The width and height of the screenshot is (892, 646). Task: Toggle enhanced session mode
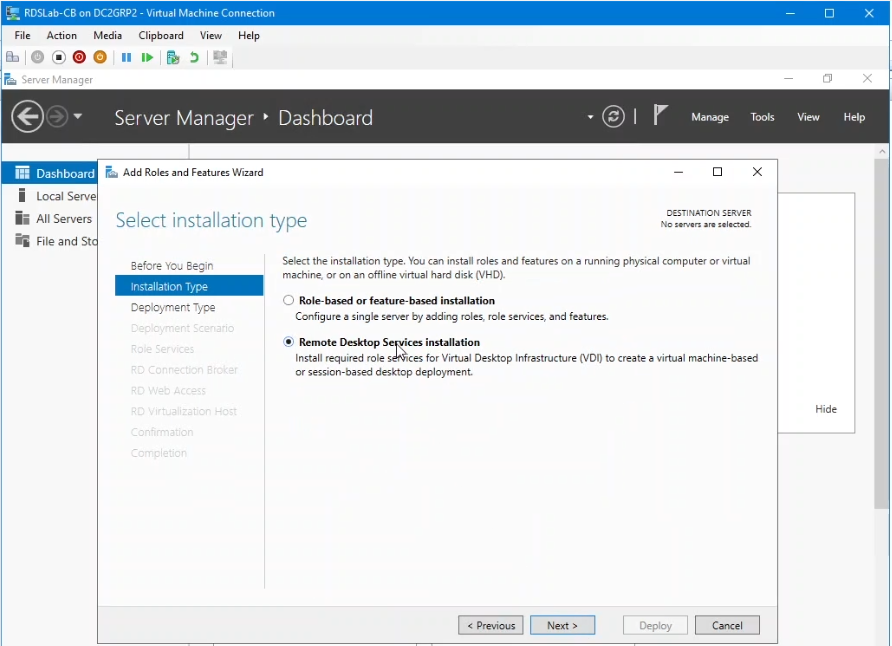pos(220,57)
